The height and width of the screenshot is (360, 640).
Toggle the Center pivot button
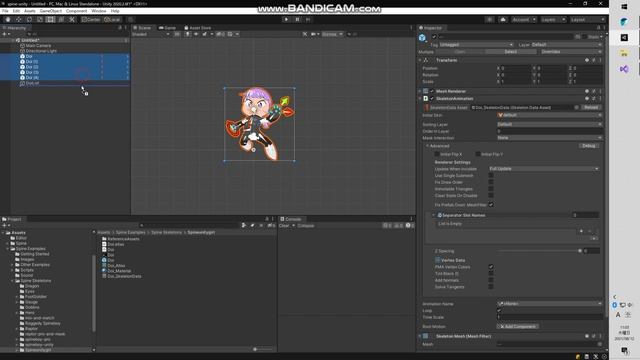coord(91,19)
